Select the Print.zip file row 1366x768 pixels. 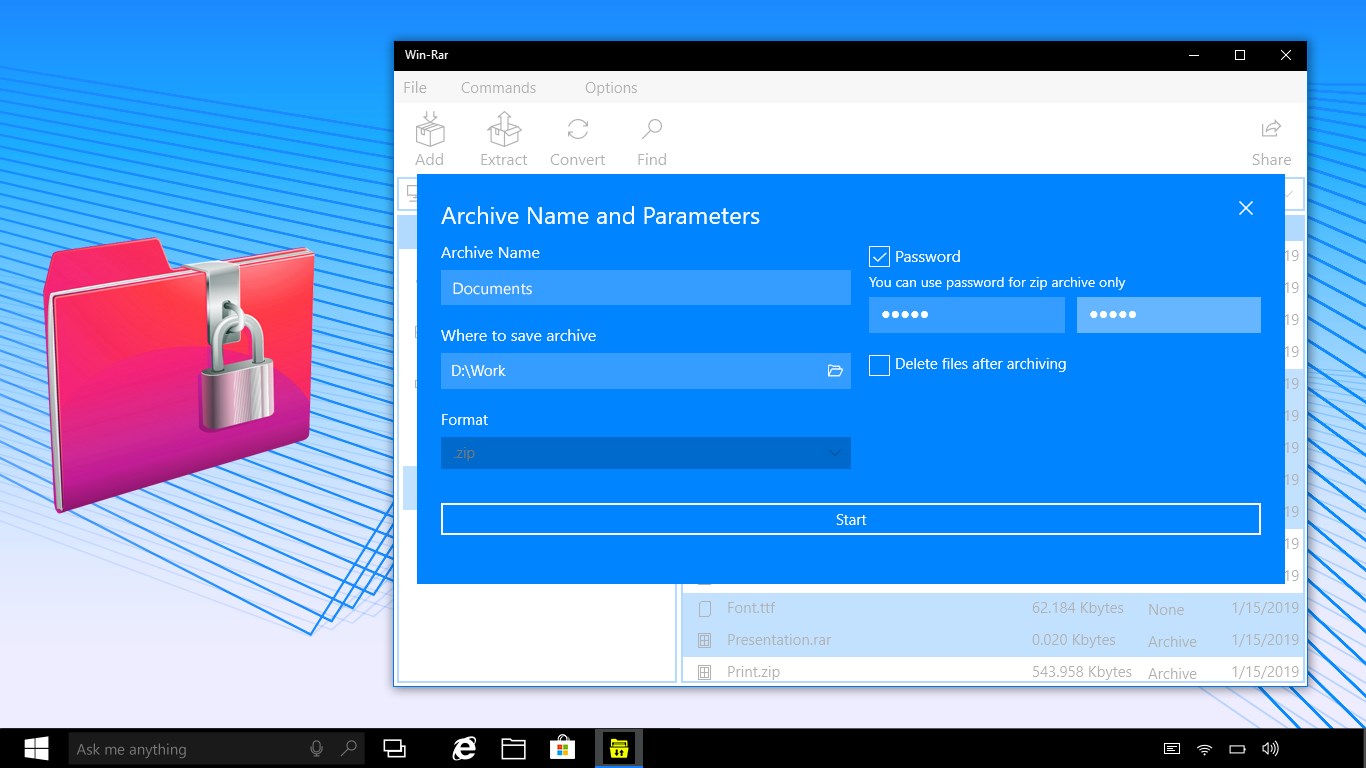pos(993,672)
